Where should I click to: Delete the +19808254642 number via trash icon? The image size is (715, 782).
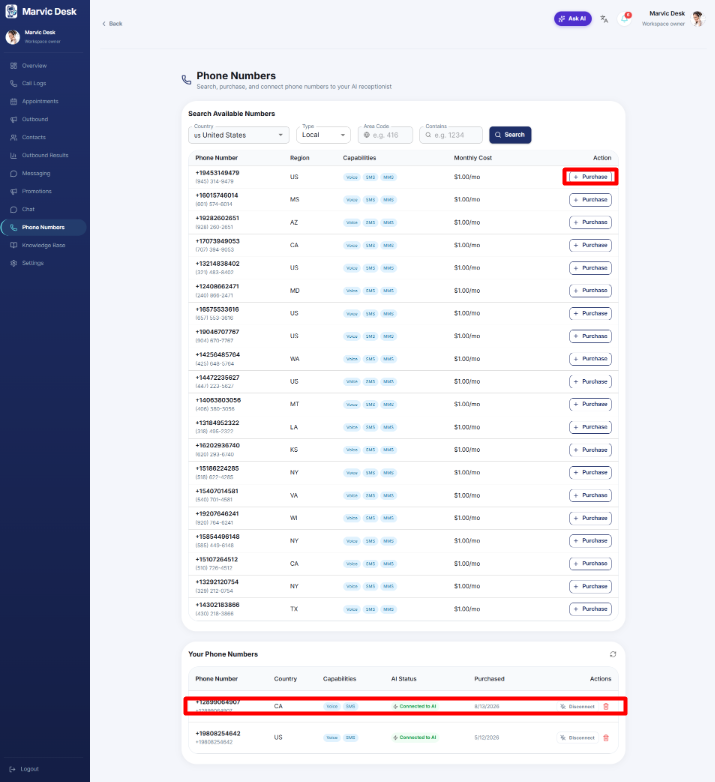(606, 738)
